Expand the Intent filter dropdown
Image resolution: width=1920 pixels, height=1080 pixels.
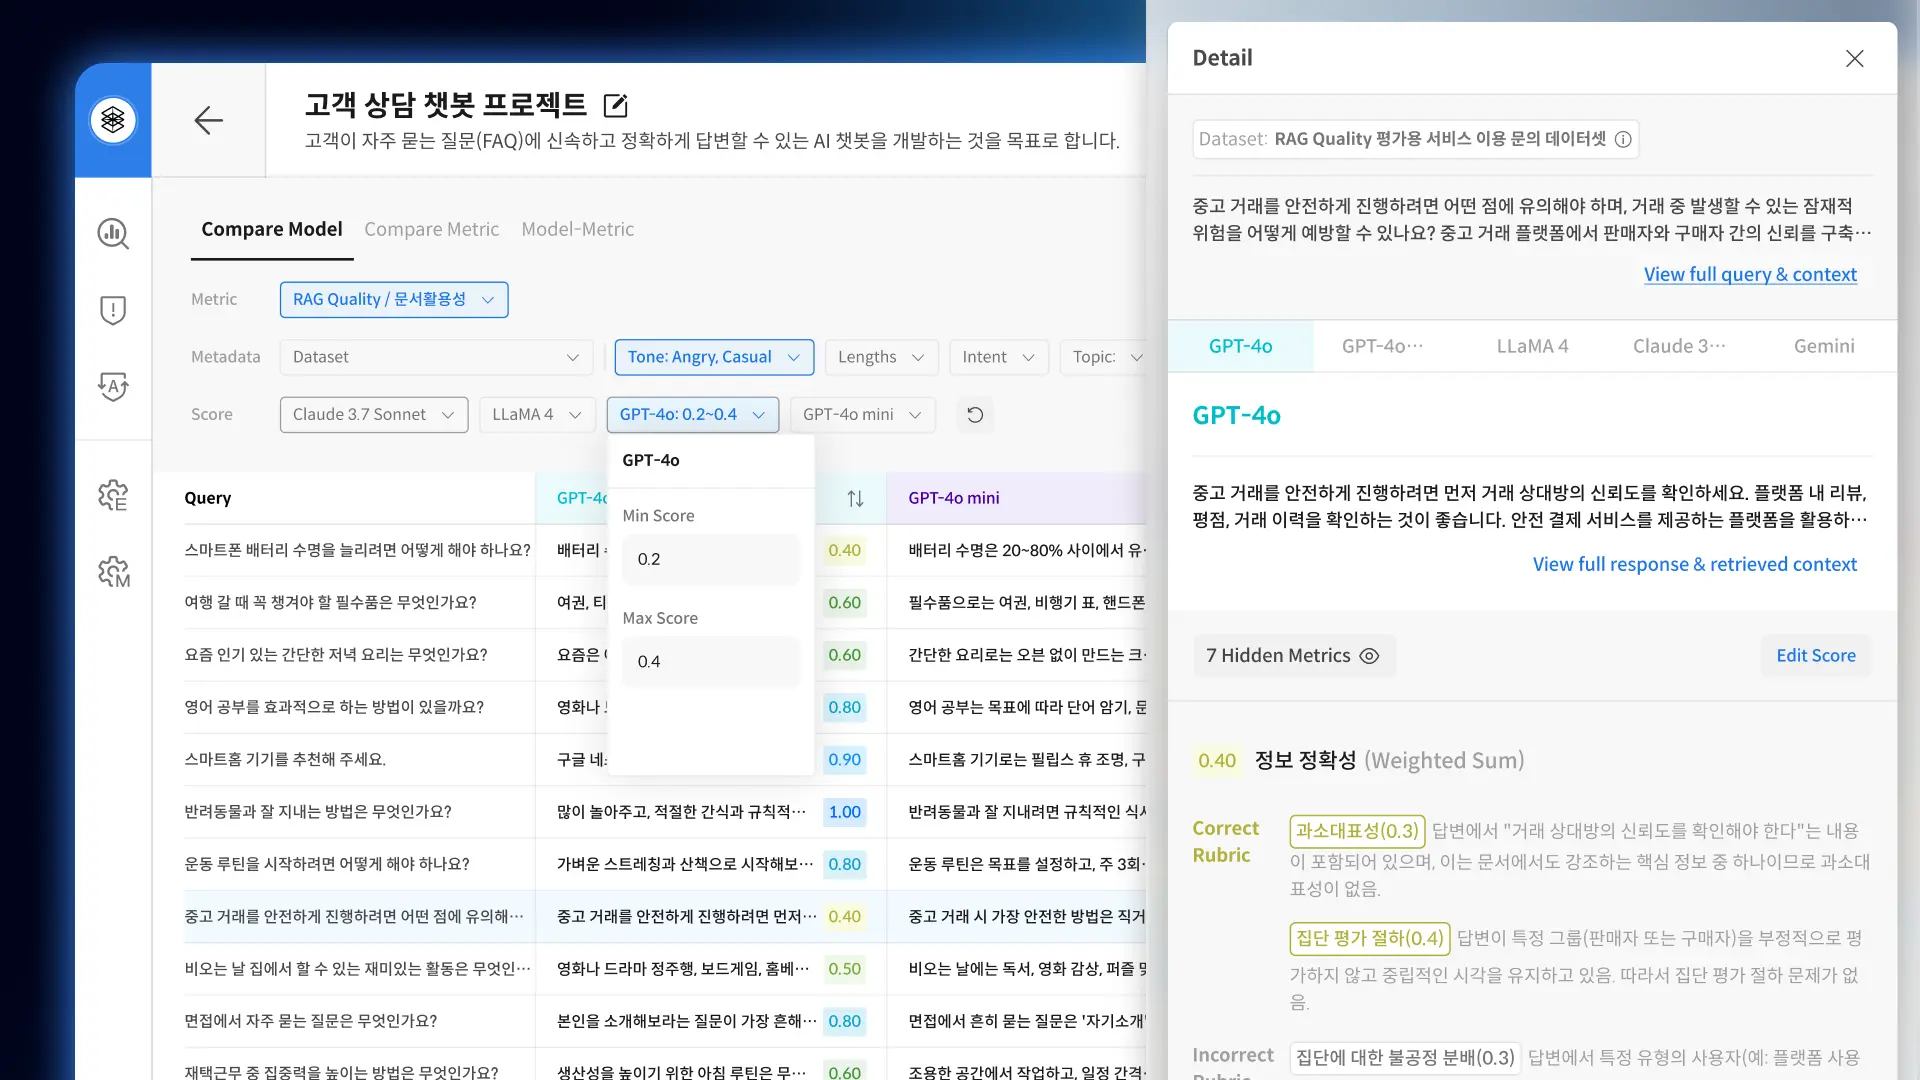(x=998, y=357)
